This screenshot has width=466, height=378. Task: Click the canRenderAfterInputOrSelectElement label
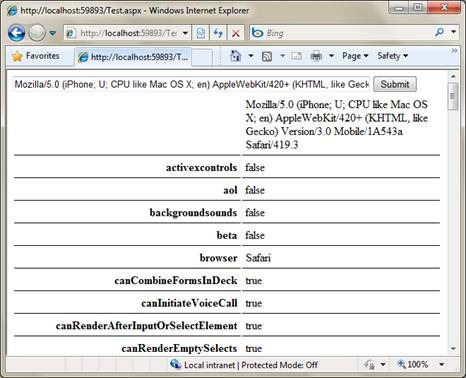(146, 326)
